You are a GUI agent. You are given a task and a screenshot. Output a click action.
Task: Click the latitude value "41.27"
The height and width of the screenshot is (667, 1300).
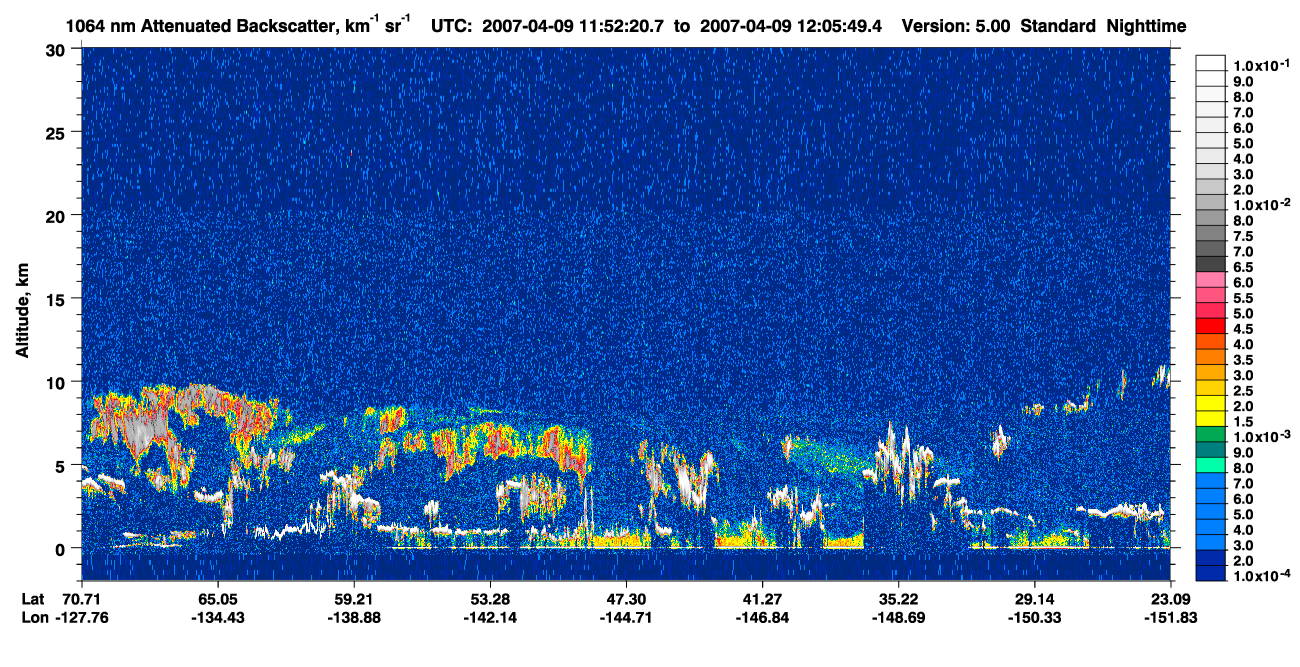pos(762,599)
